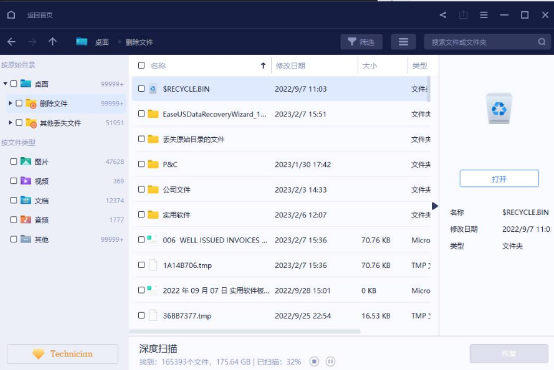Click the 打开 button in preview

(499, 179)
